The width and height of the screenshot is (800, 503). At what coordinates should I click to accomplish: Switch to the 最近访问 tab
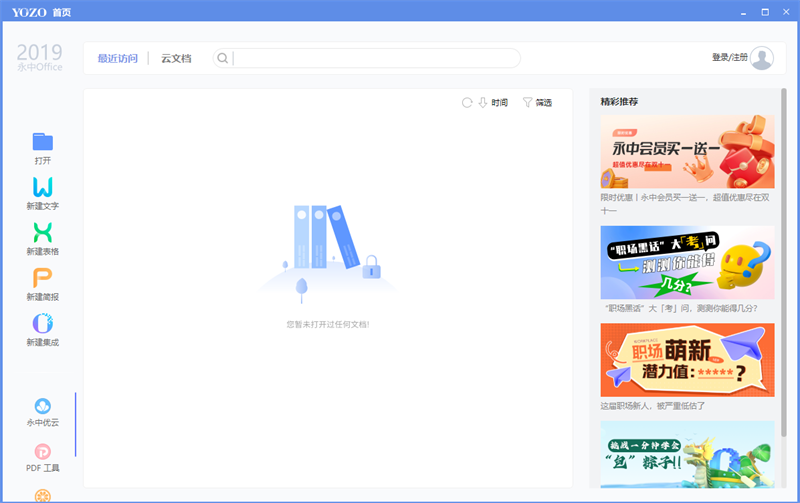pyautogui.click(x=117, y=58)
